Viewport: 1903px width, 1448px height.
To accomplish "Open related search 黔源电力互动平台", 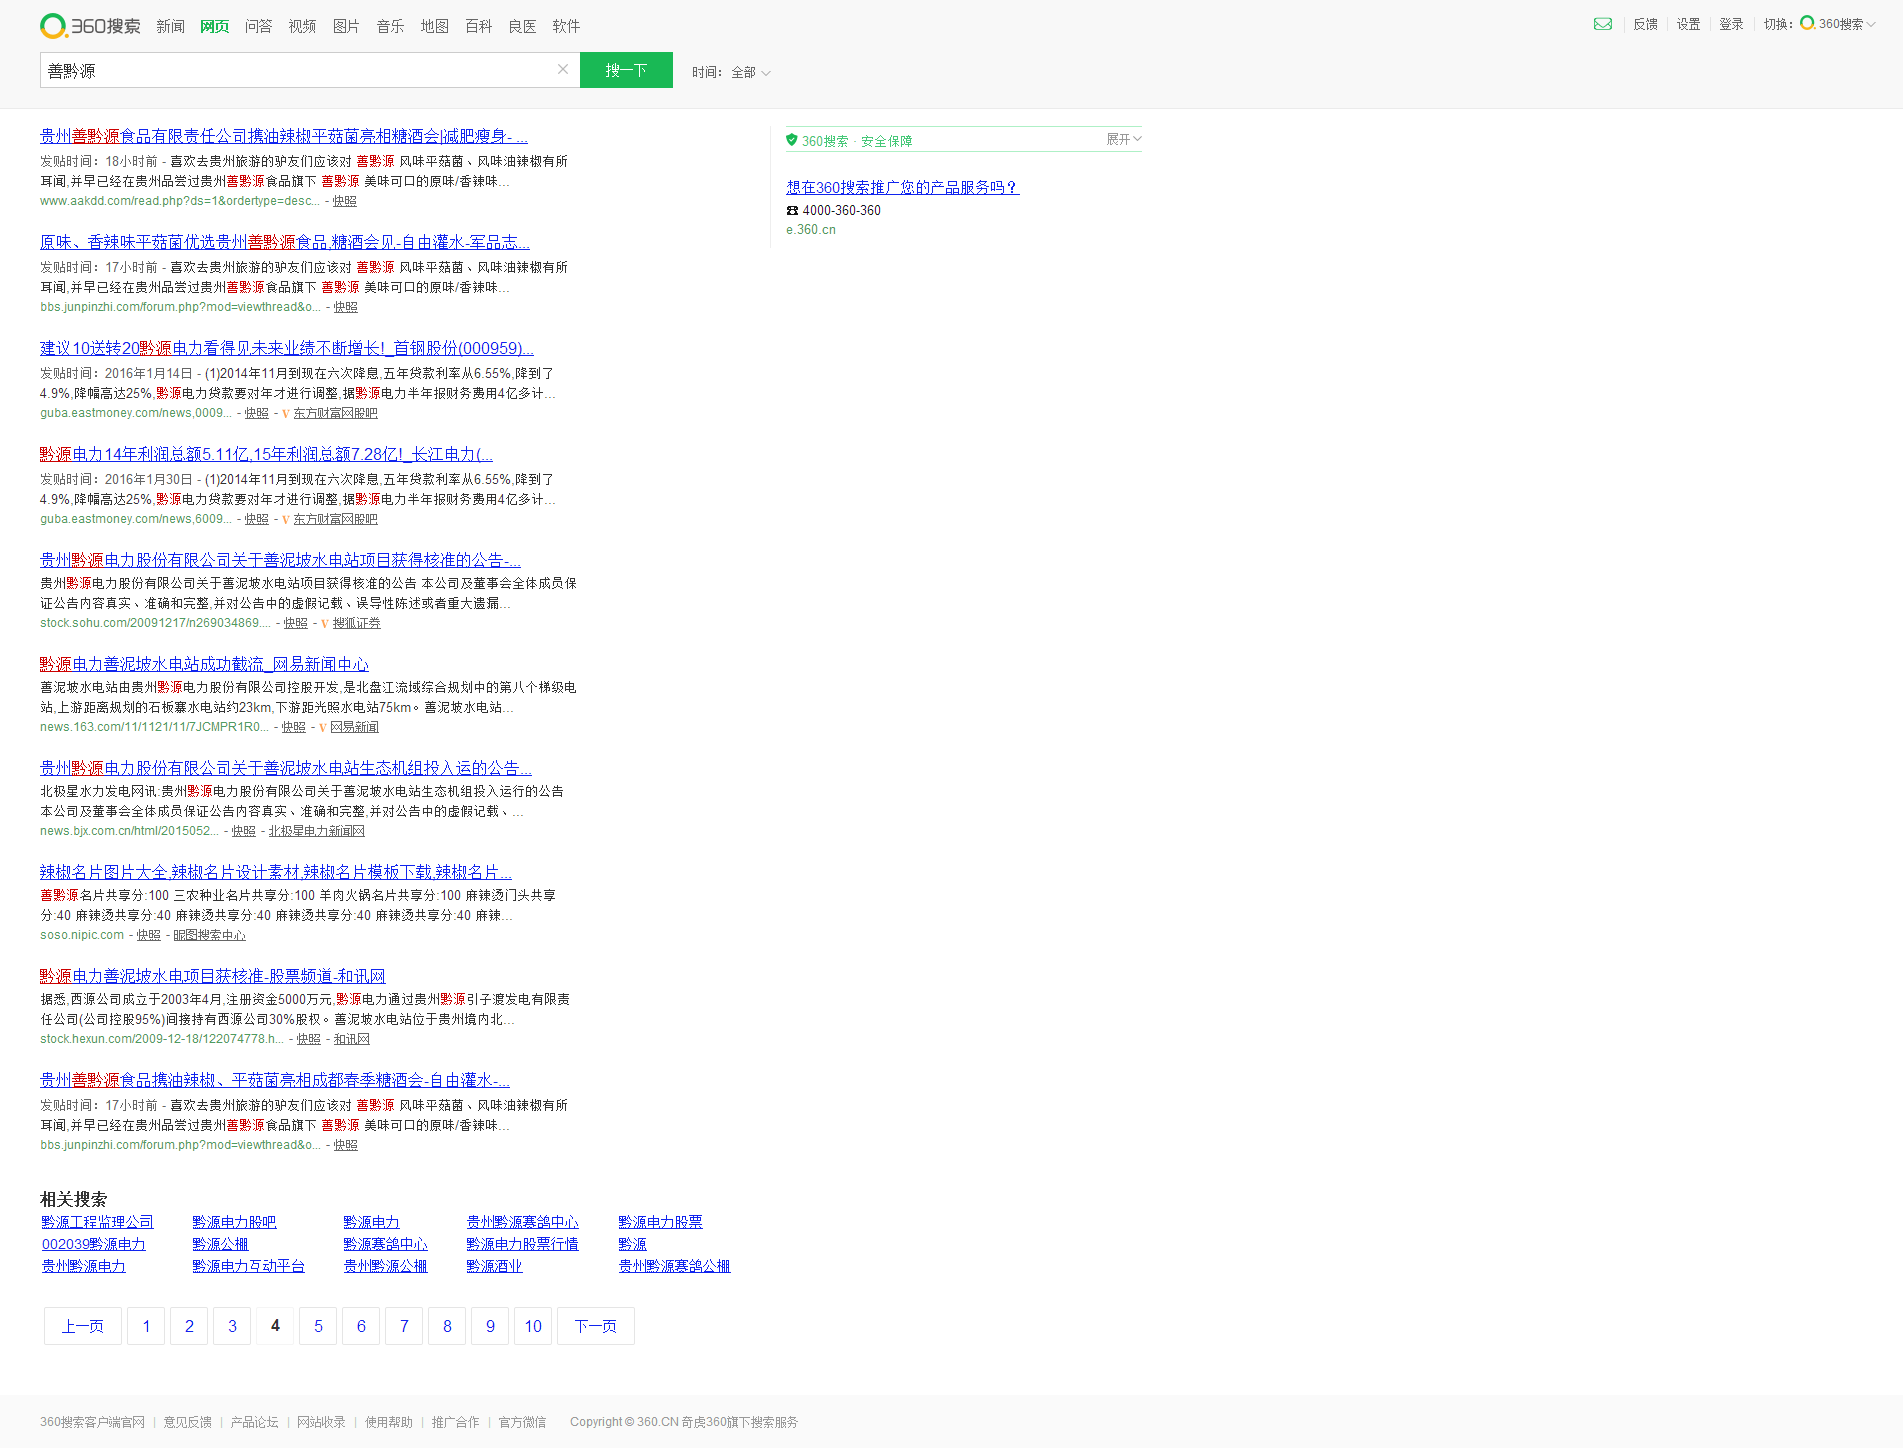I will click(x=248, y=1266).
